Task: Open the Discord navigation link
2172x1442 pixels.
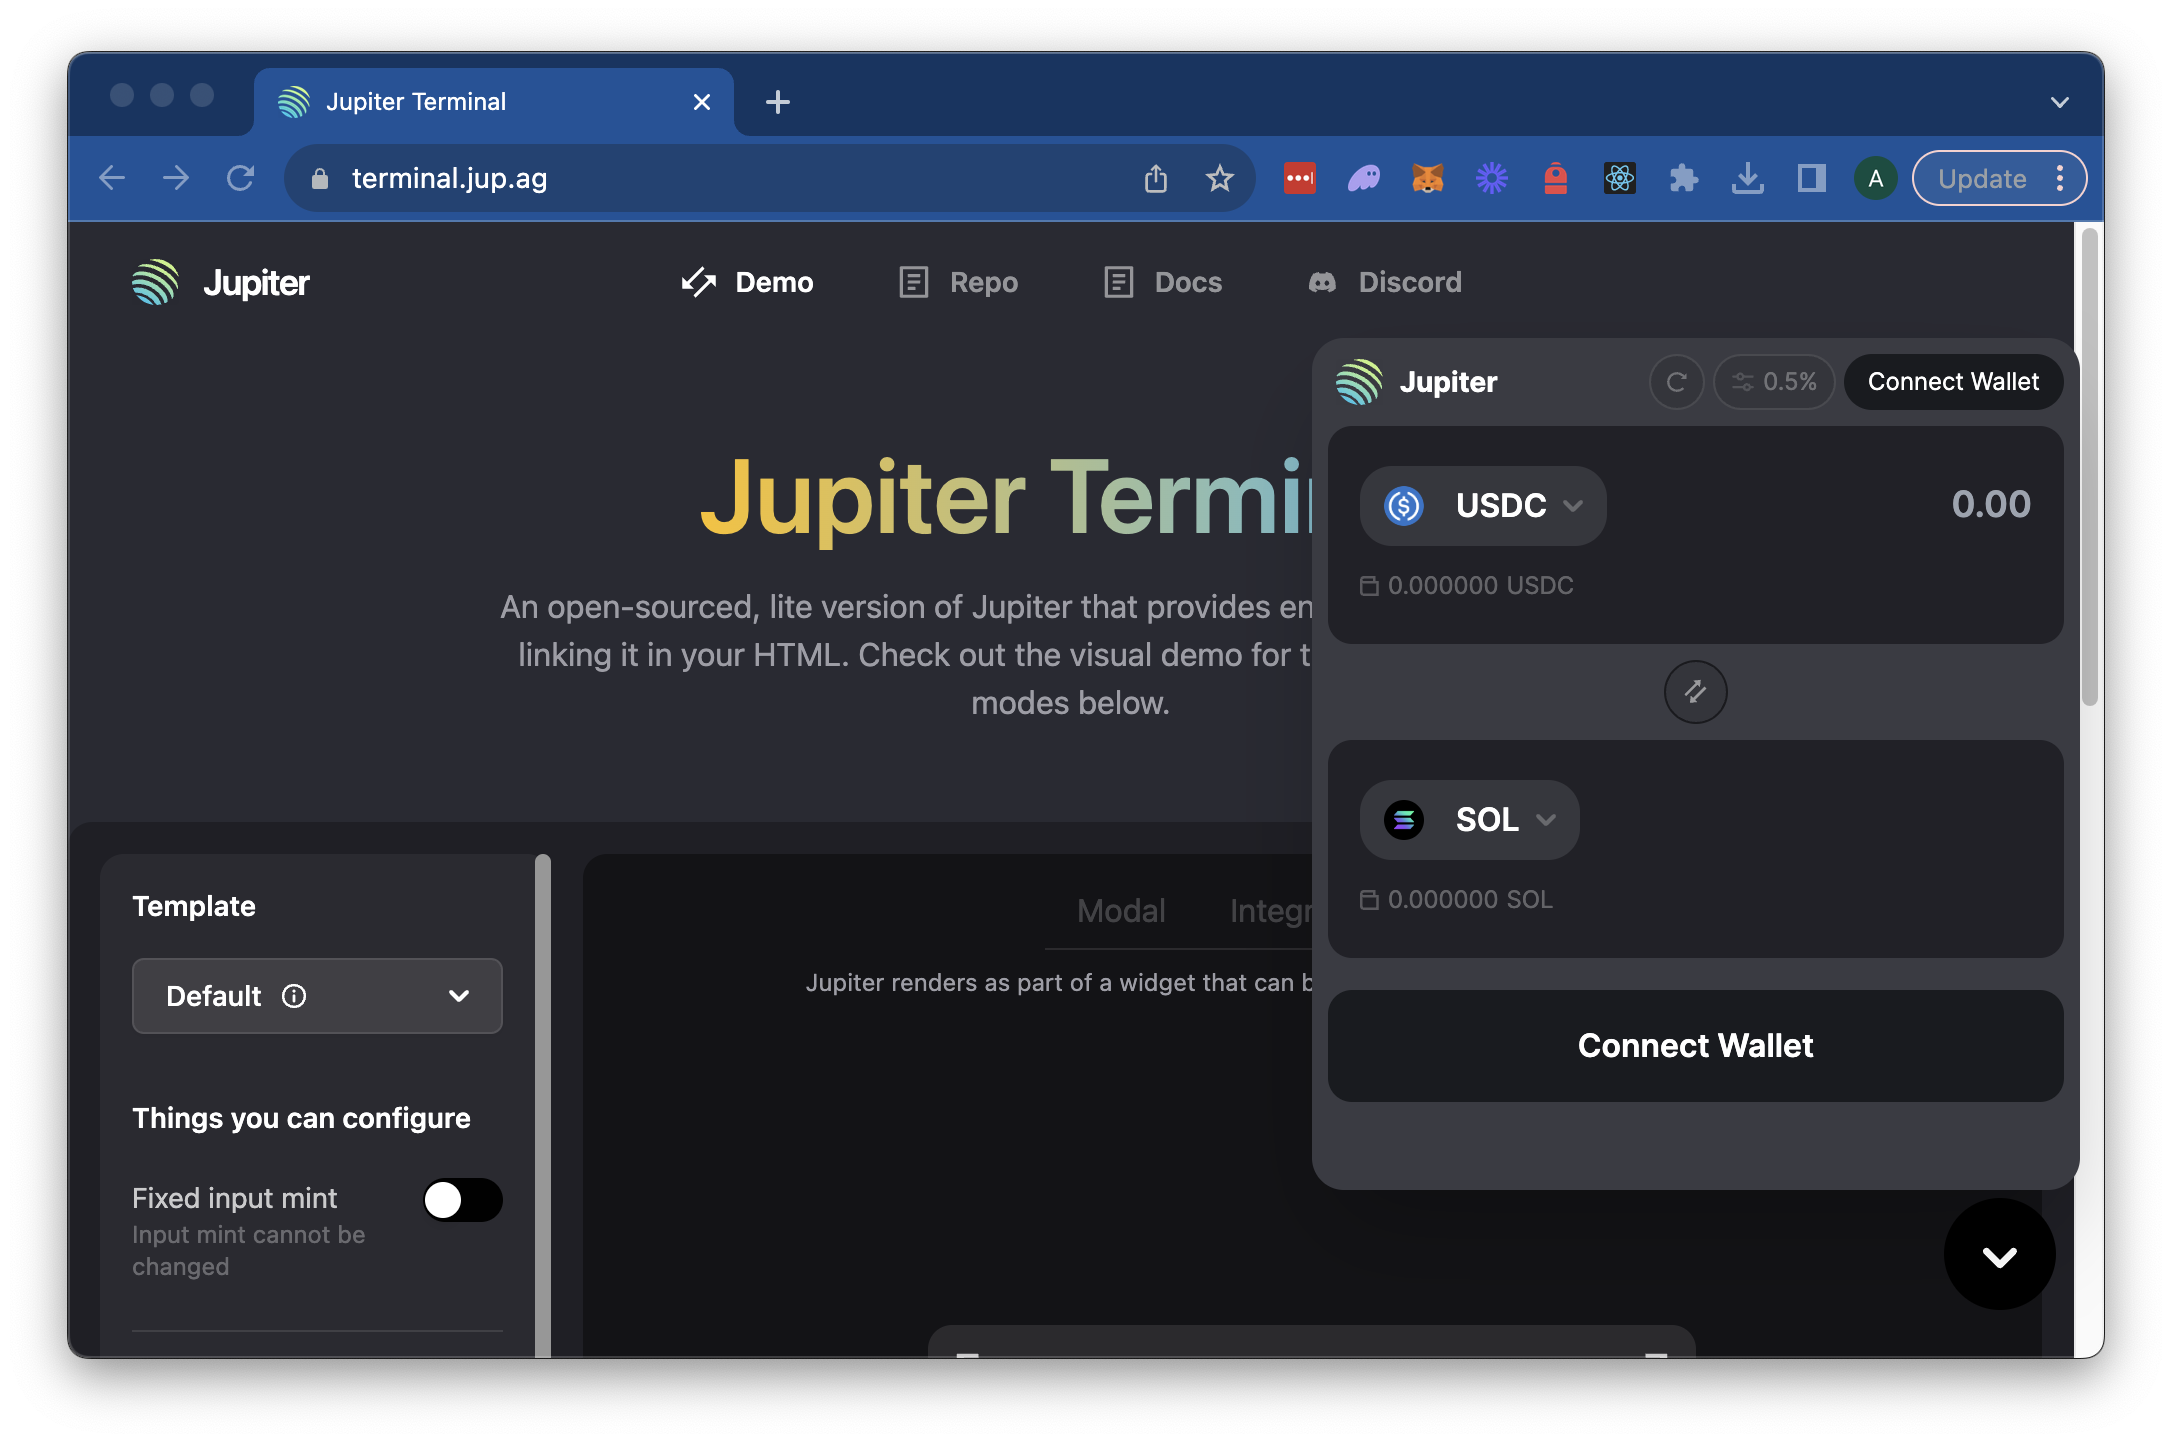Action: [x=1385, y=282]
